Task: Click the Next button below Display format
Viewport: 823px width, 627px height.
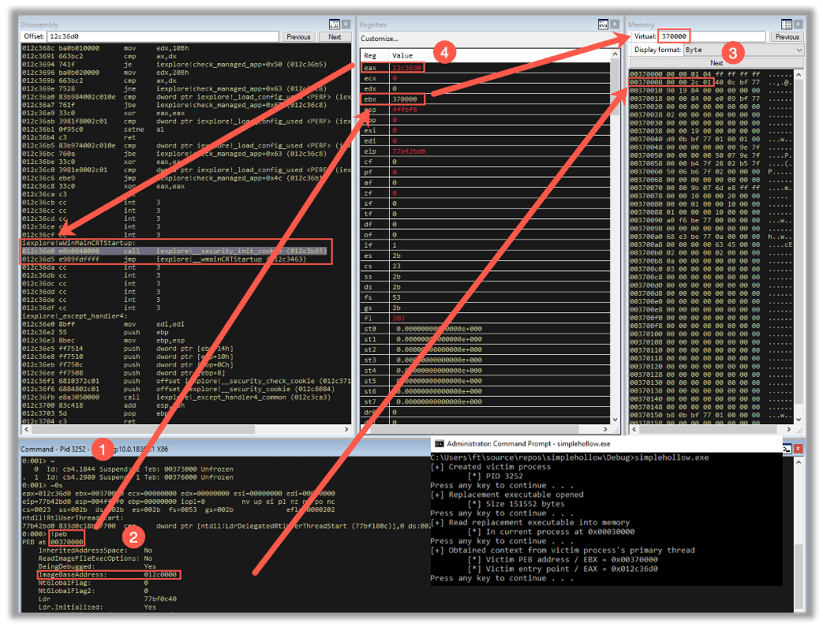Action: [718, 62]
